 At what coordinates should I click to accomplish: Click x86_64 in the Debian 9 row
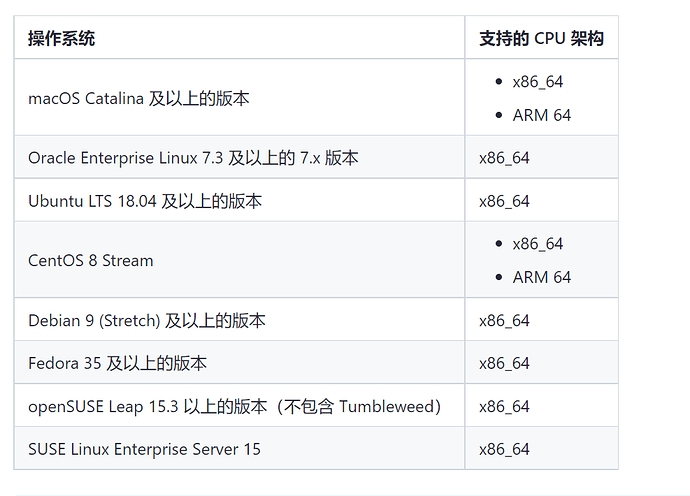click(504, 320)
